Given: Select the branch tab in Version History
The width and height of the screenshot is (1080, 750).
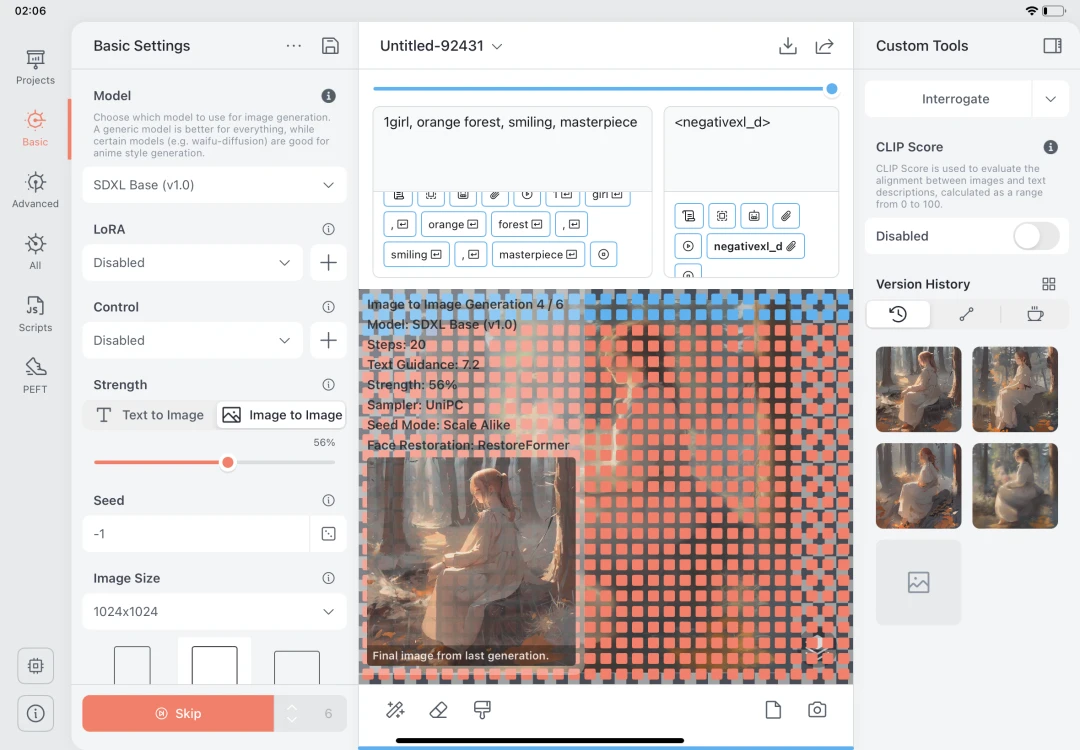Looking at the screenshot, I should [x=966, y=314].
